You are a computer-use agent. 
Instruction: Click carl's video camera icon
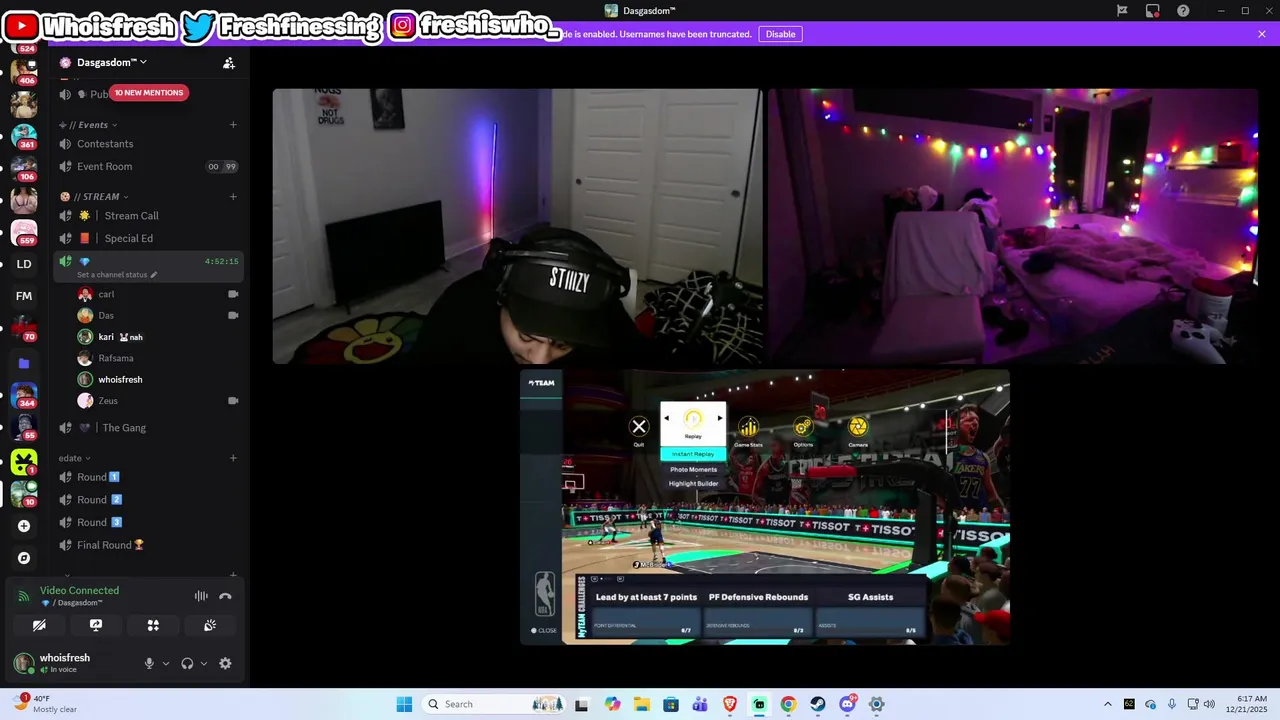pyautogui.click(x=233, y=294)
